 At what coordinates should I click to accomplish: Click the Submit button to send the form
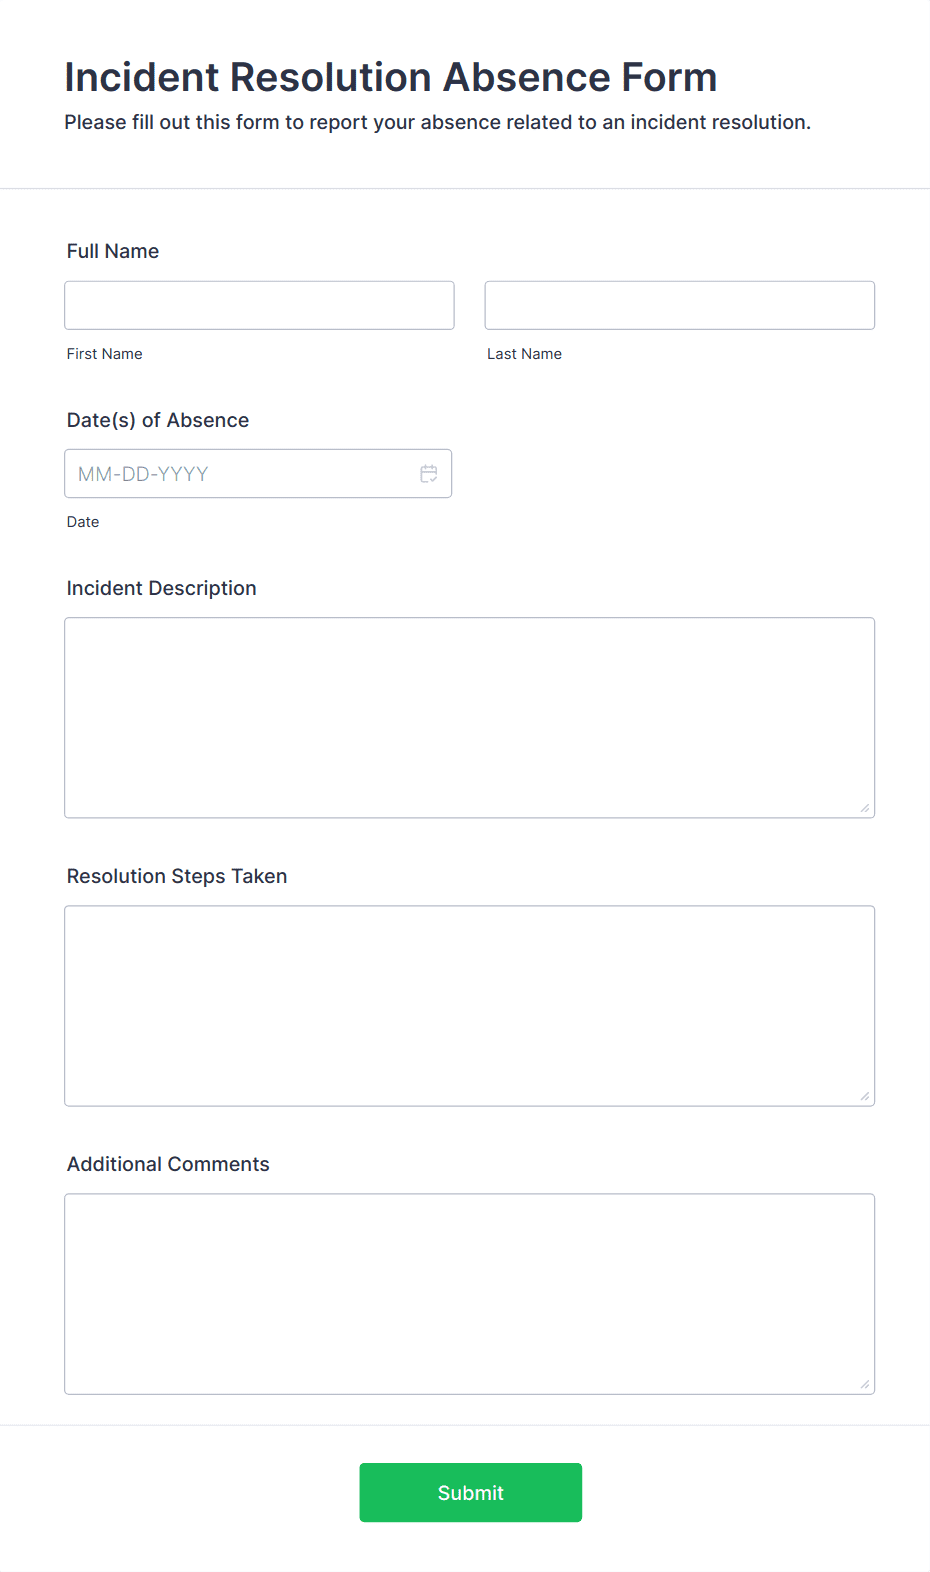(x=470, y=1492)
